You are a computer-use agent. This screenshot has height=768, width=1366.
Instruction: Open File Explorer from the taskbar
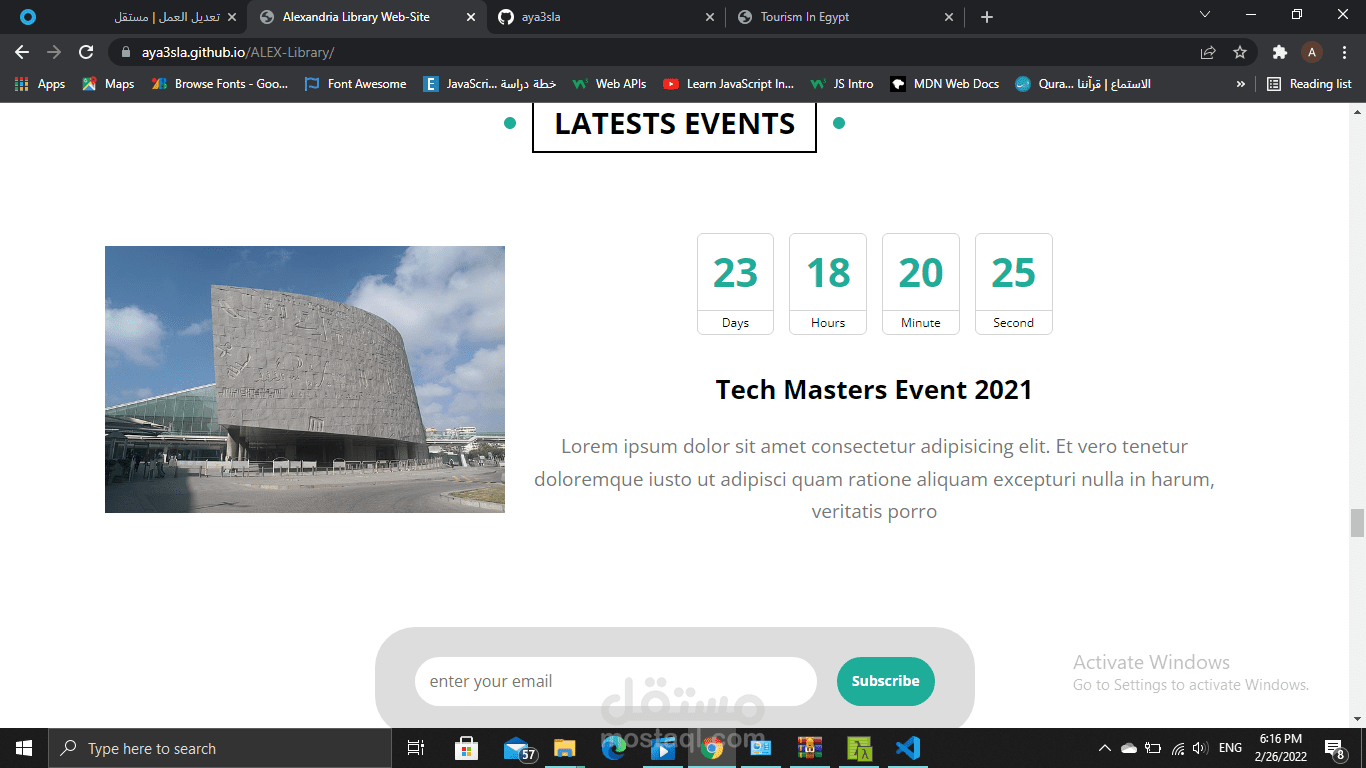(565, 748)
